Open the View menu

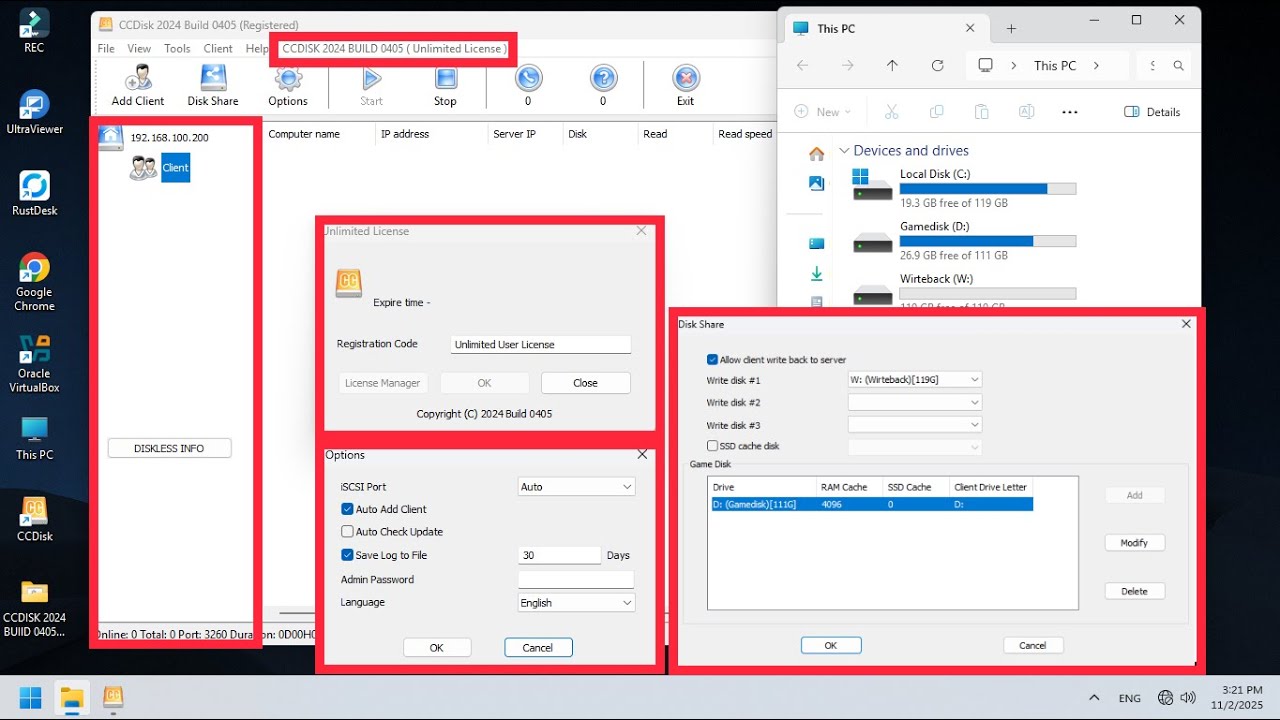click(x=139, y=48)
